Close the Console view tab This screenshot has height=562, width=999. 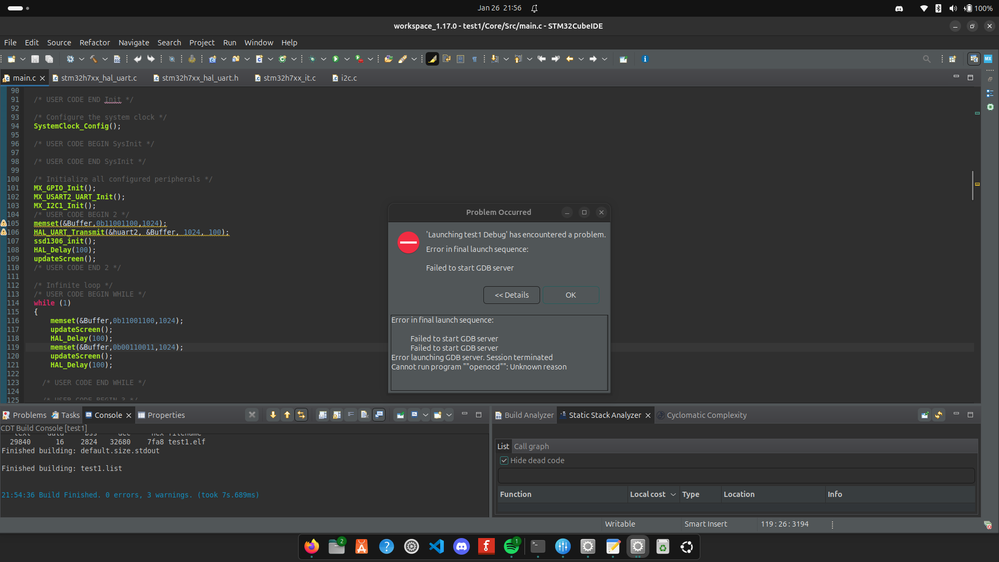point(129,415)
